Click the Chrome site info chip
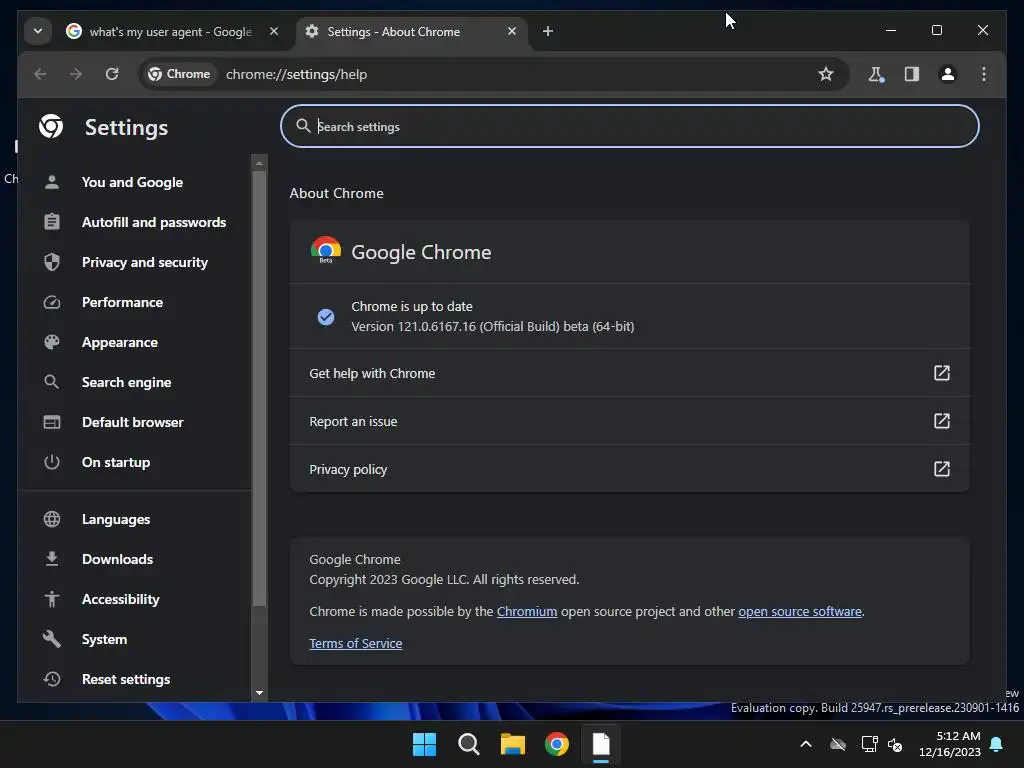 coord(180,74)
